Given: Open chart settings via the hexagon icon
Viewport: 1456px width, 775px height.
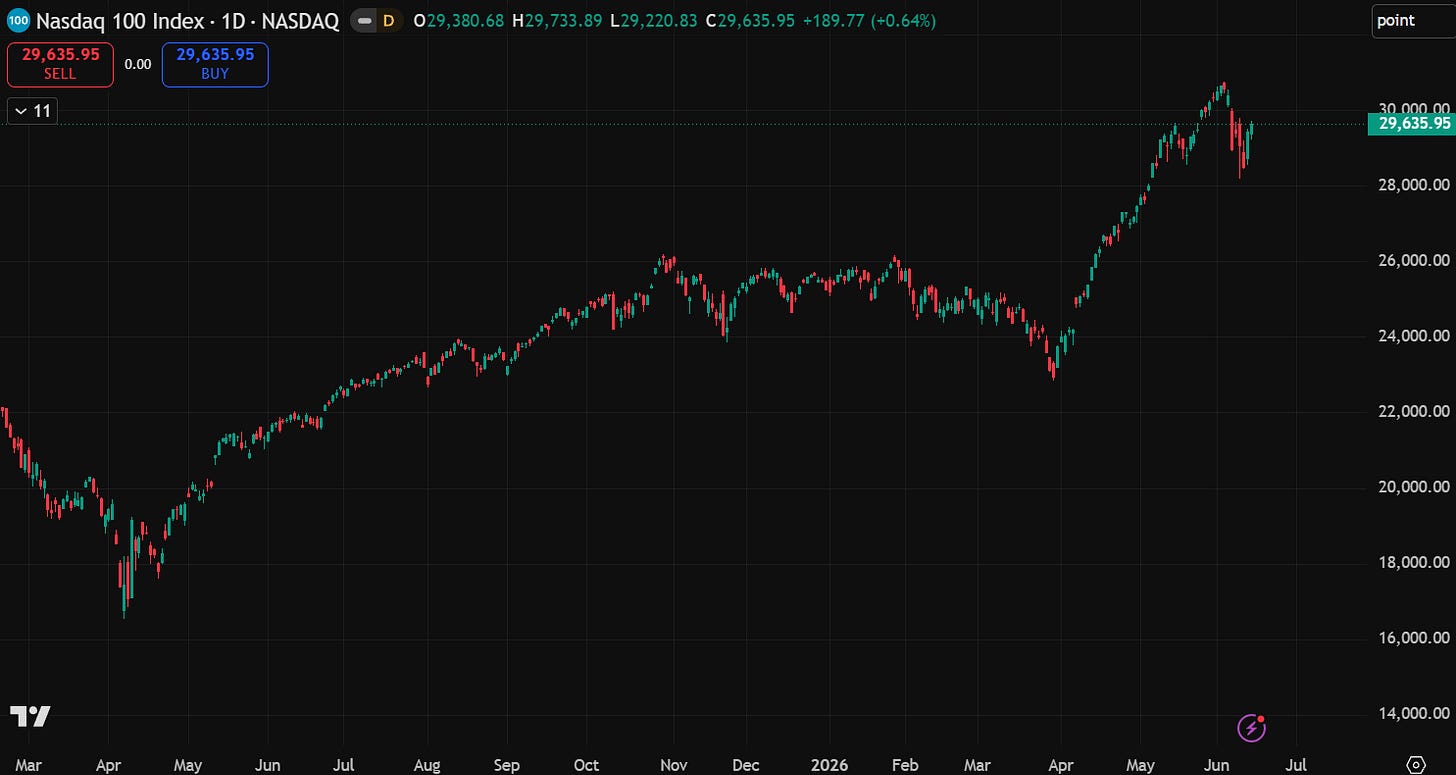Looking at the screenshot, I should click(x=1417, y=764).
